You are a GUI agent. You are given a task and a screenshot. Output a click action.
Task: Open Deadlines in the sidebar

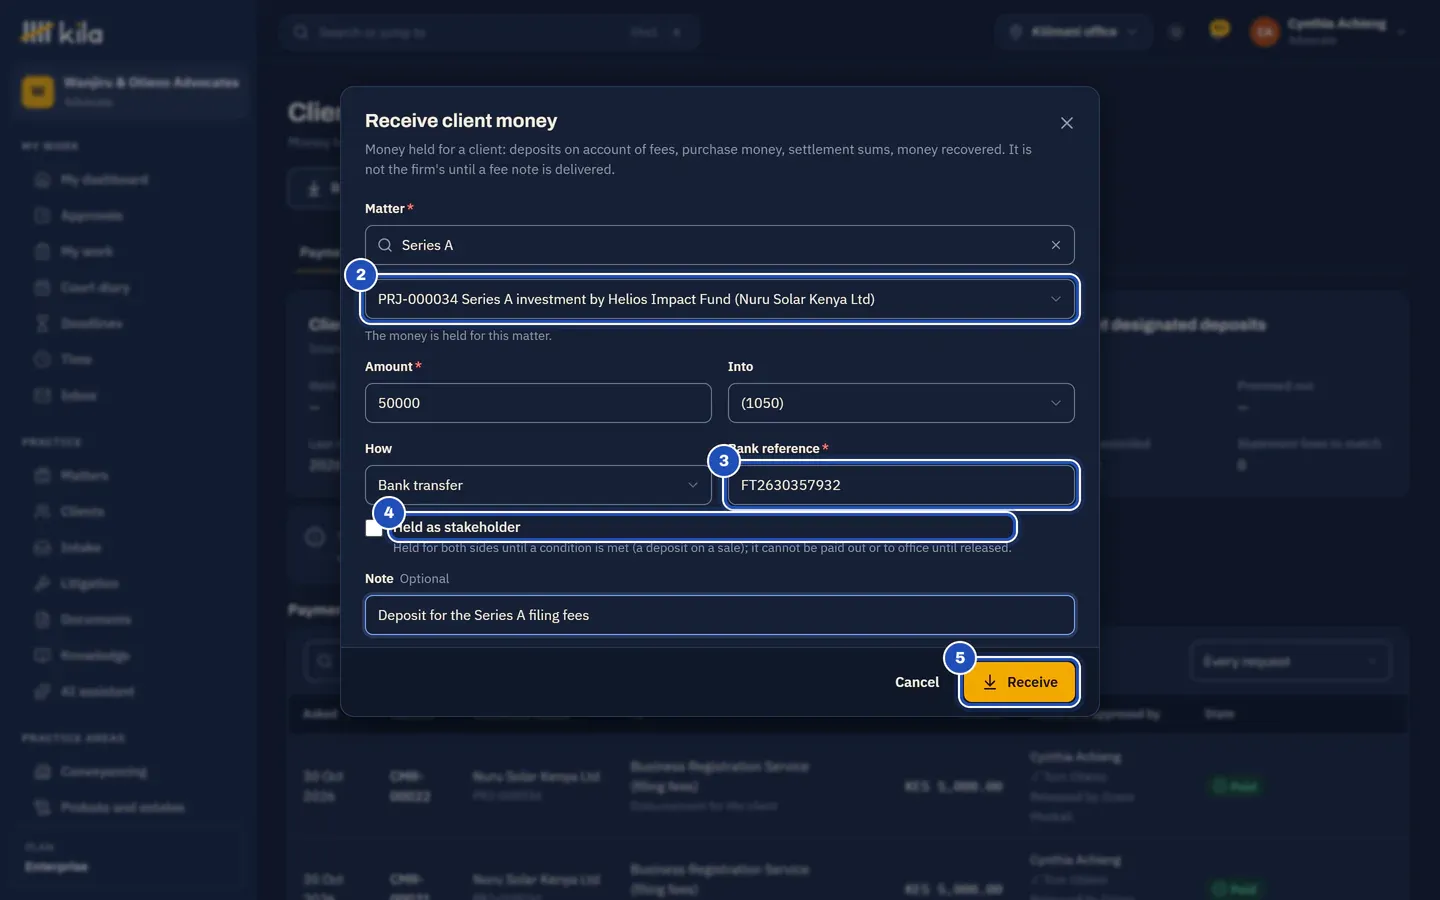(92, 324)
